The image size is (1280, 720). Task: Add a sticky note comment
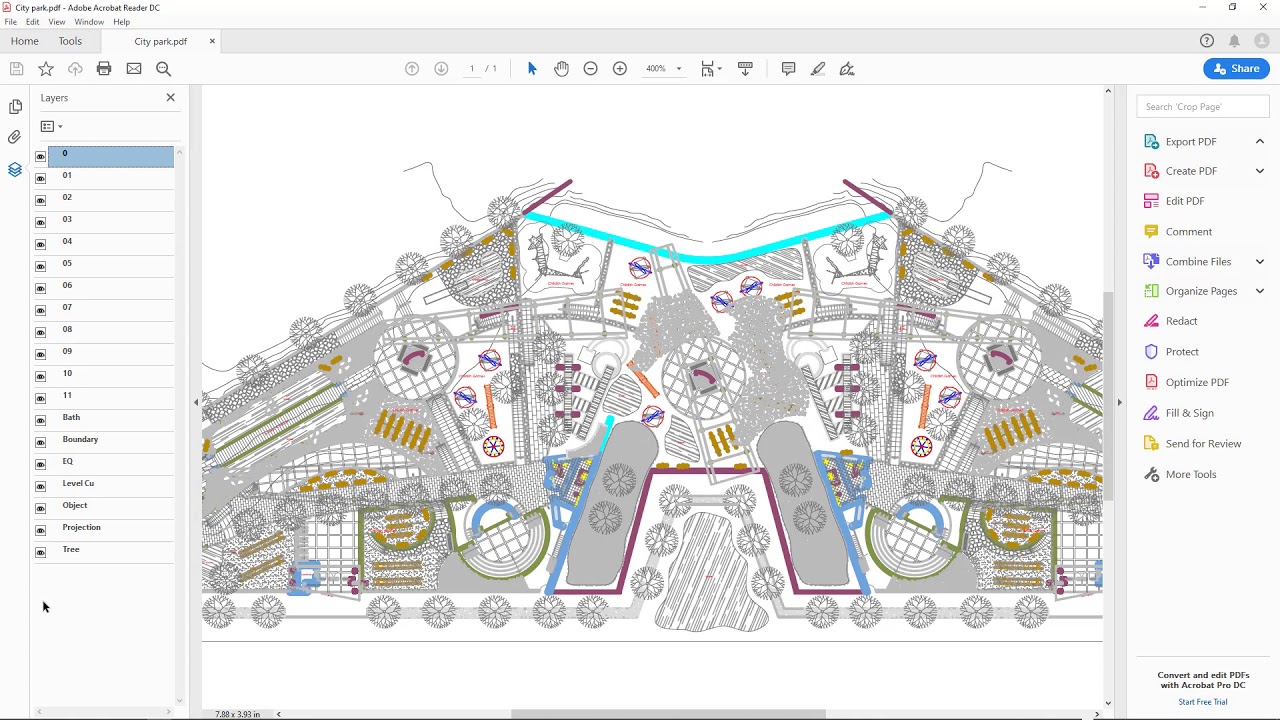(x=788, y=69)
